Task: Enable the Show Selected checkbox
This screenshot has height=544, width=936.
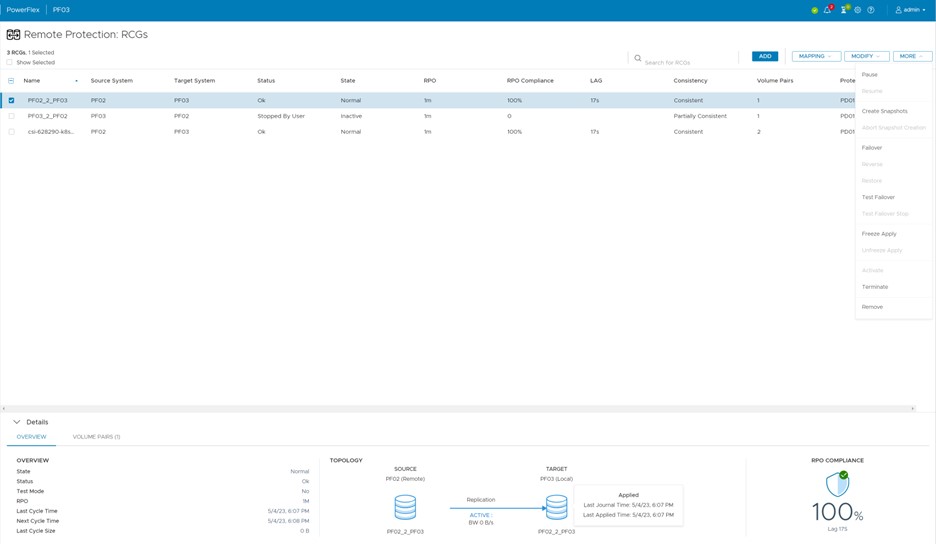Action: [x=10, y=62]
